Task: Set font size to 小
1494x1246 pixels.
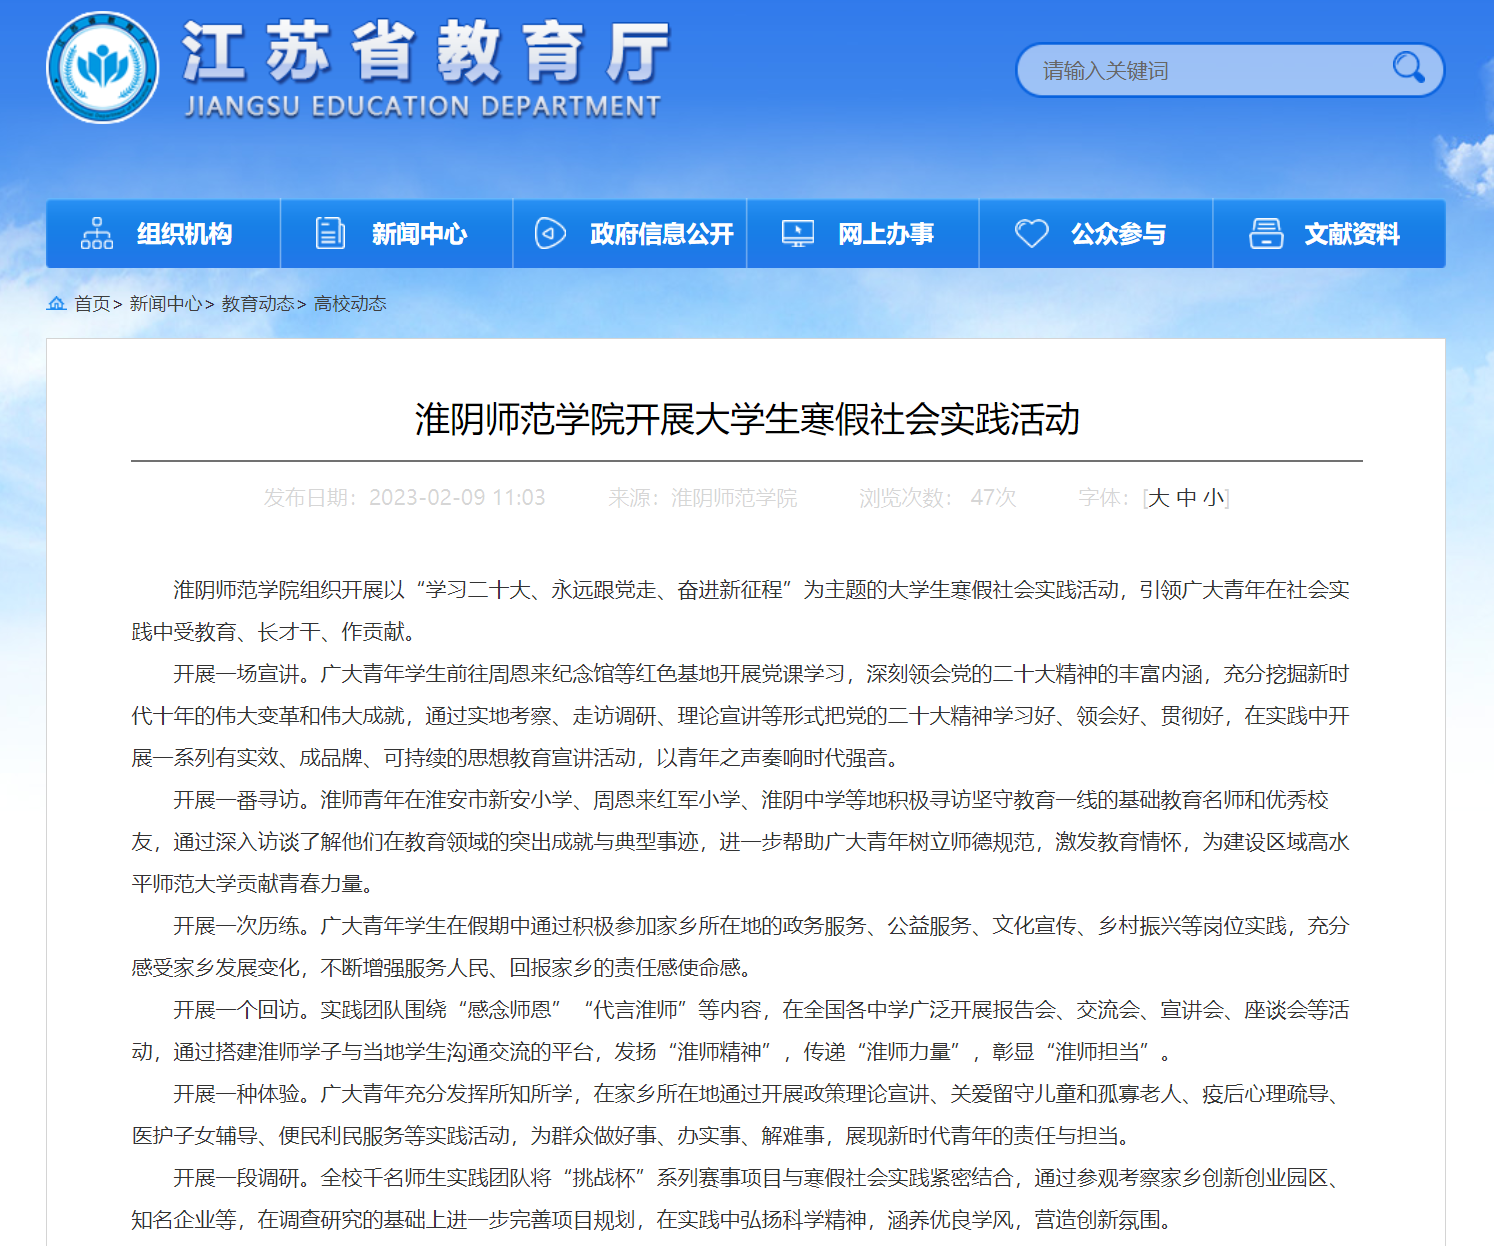Action: (1213, 498)
